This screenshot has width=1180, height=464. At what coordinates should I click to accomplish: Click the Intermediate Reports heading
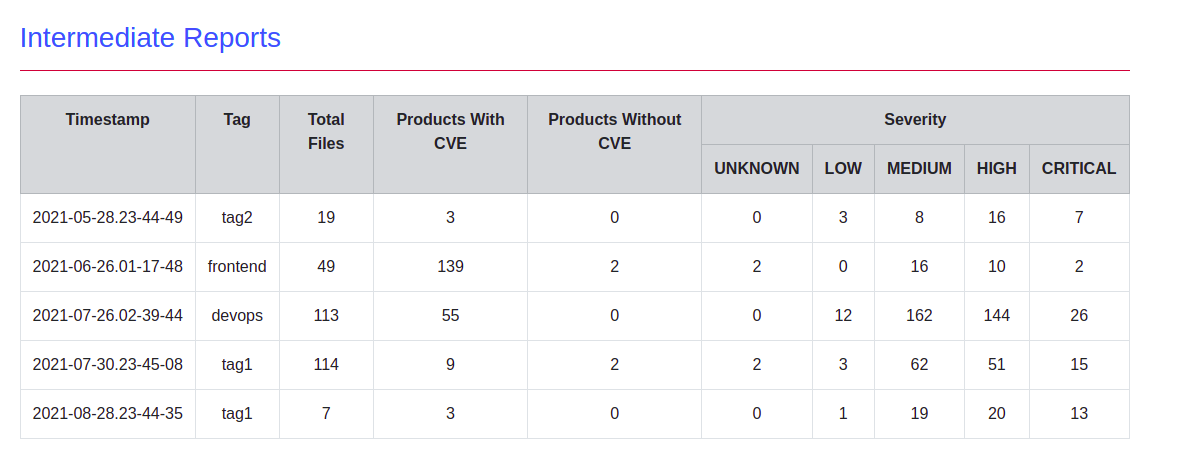[151, 38]
